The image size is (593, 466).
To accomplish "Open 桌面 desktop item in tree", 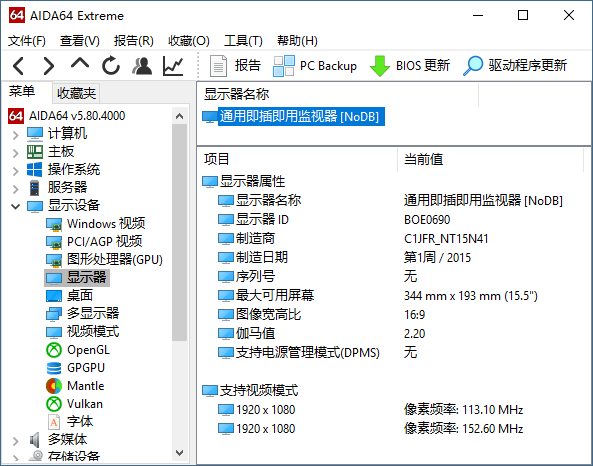I will tap(69, 295).
